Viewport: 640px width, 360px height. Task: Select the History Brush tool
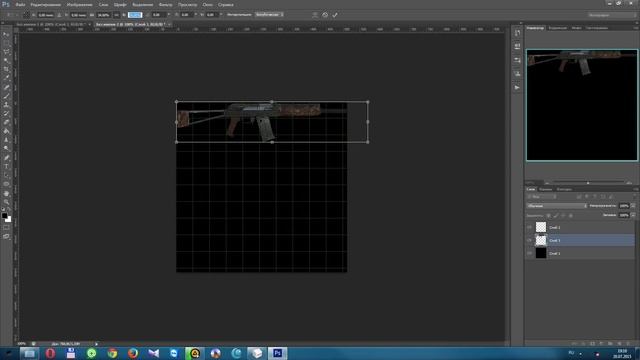(6, 113)
